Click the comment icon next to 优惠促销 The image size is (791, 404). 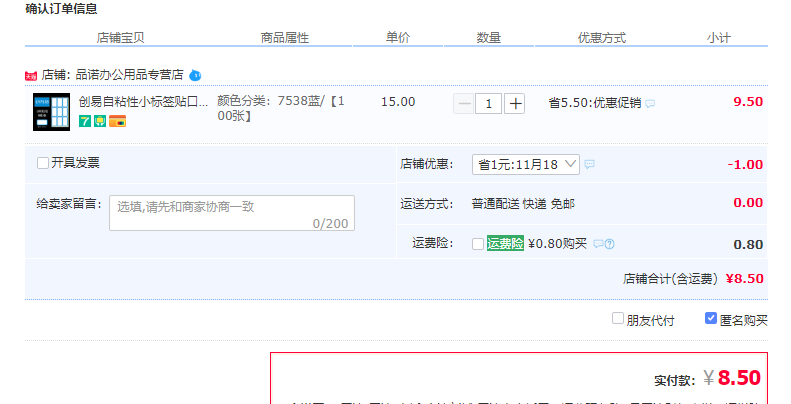(650, 104)
